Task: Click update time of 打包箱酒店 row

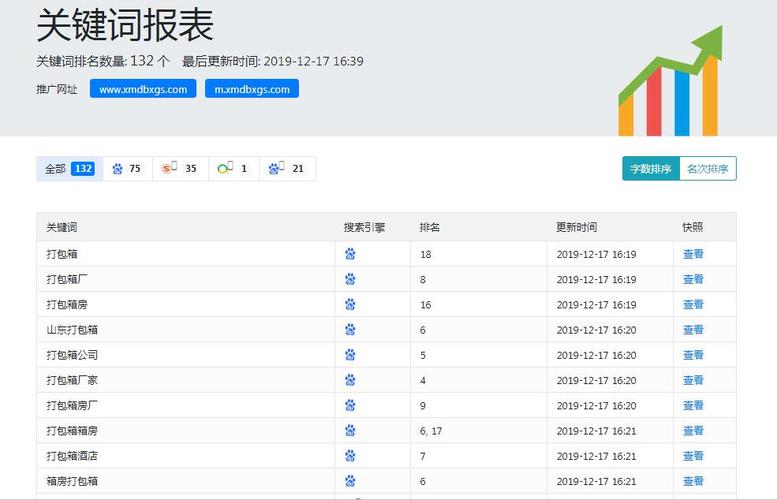Action: pos(596,456)
